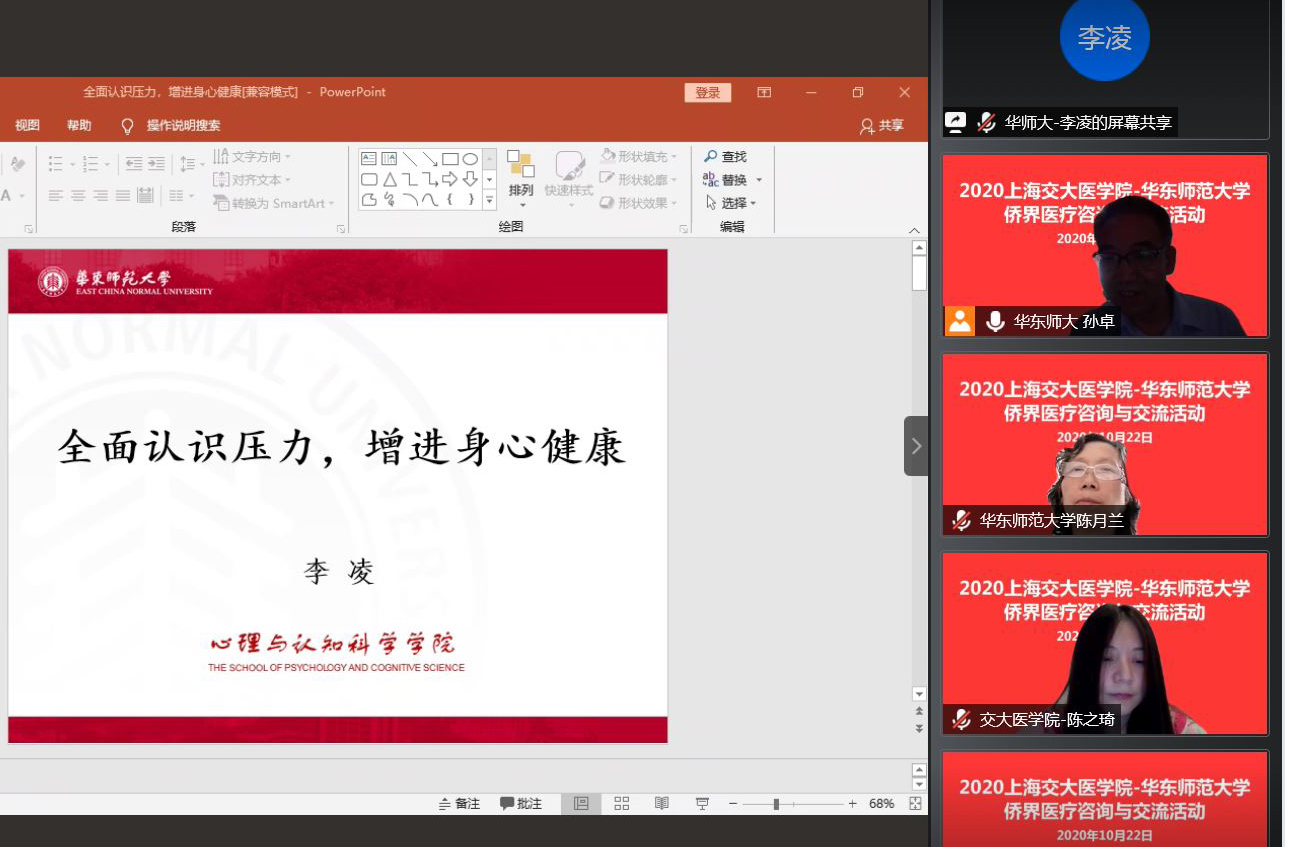Image resolution: width=1290 pixels, height=847 pixels.
Task: Click the lightbulb Tell Me search icon
Action: tap(127, 126)
